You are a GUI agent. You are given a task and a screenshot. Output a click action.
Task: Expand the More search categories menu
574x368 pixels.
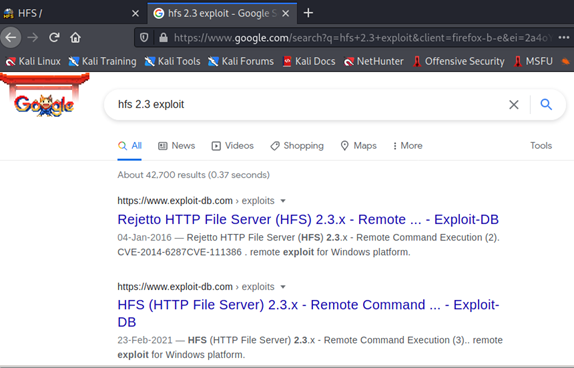407,146
